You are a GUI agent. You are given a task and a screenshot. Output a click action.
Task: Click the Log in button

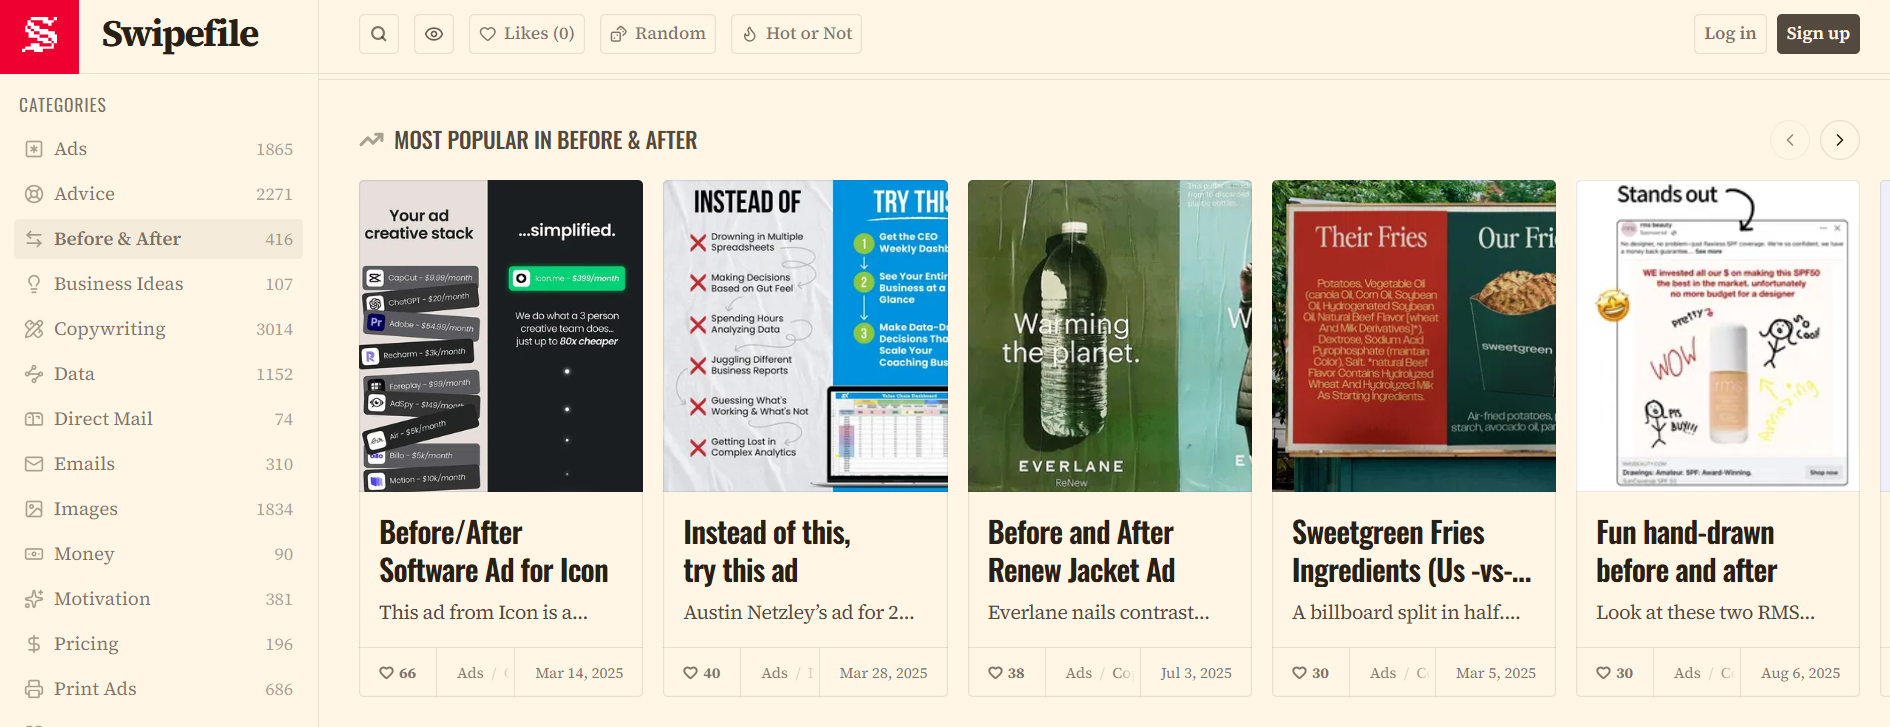(x=1730, y=34)
